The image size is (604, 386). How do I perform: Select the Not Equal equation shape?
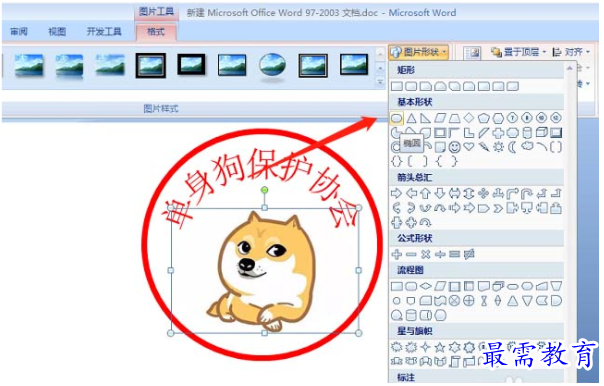click(x=469, y=254)
